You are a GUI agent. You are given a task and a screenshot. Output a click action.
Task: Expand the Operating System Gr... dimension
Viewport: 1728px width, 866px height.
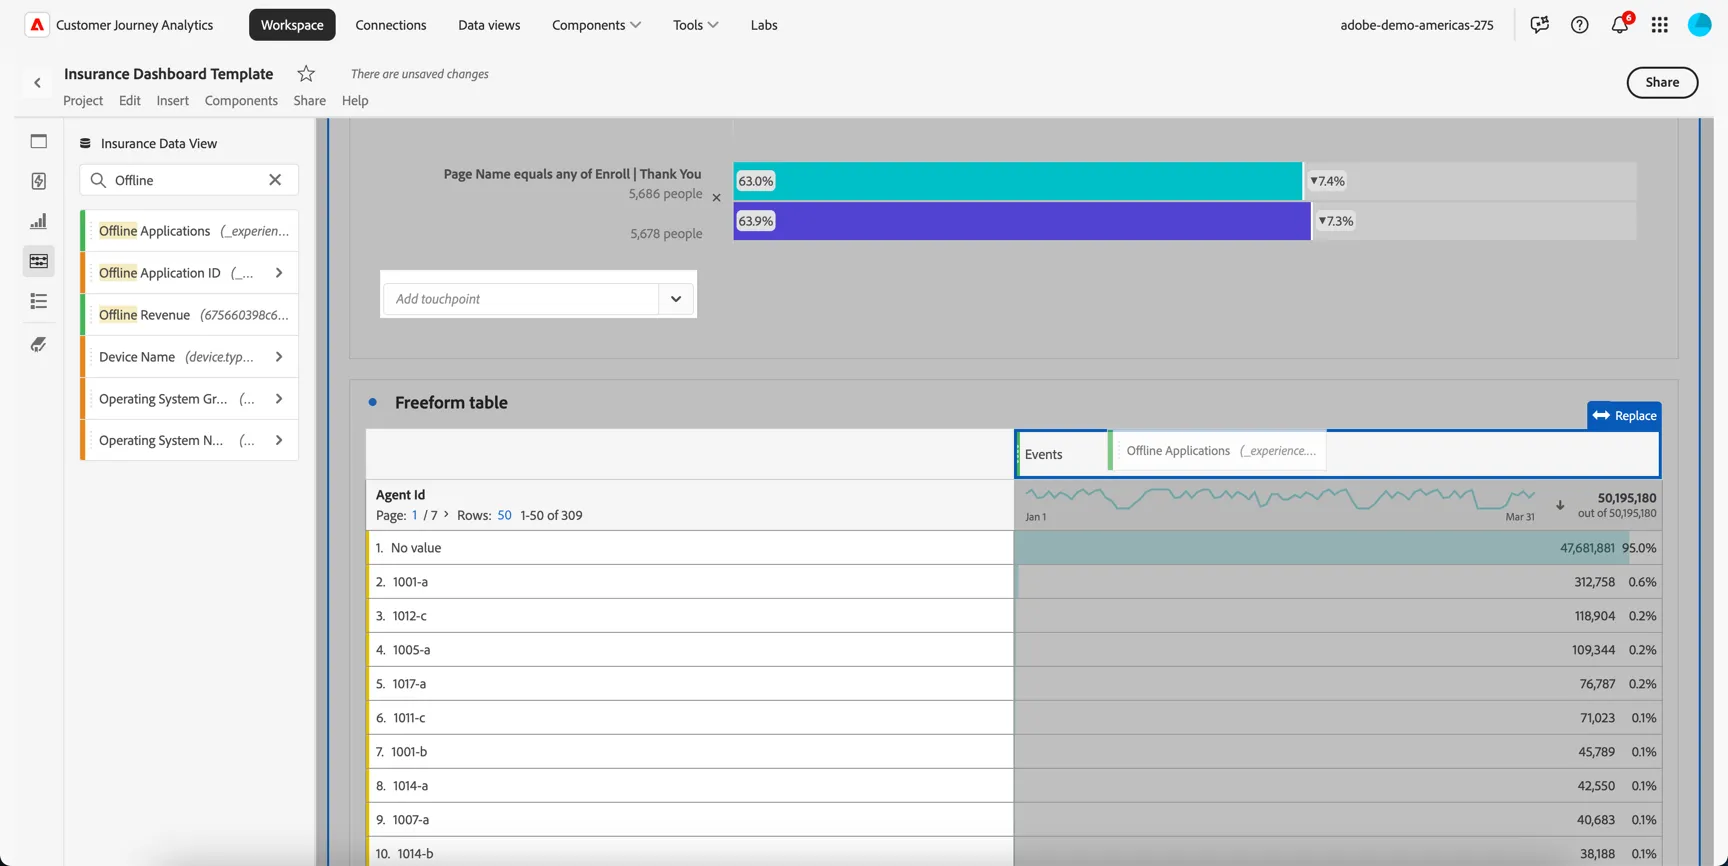pyautogui.click(x=279, y=399)
